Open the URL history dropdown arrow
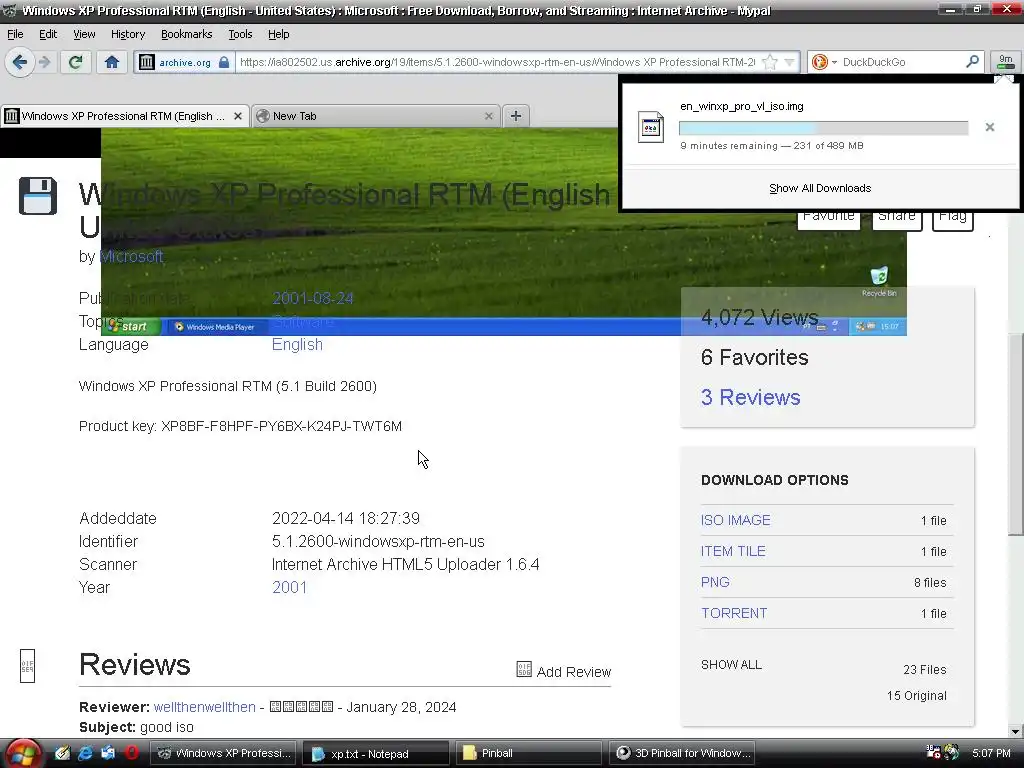Screen dimensions: 1024x768 (x=790, y=62)
